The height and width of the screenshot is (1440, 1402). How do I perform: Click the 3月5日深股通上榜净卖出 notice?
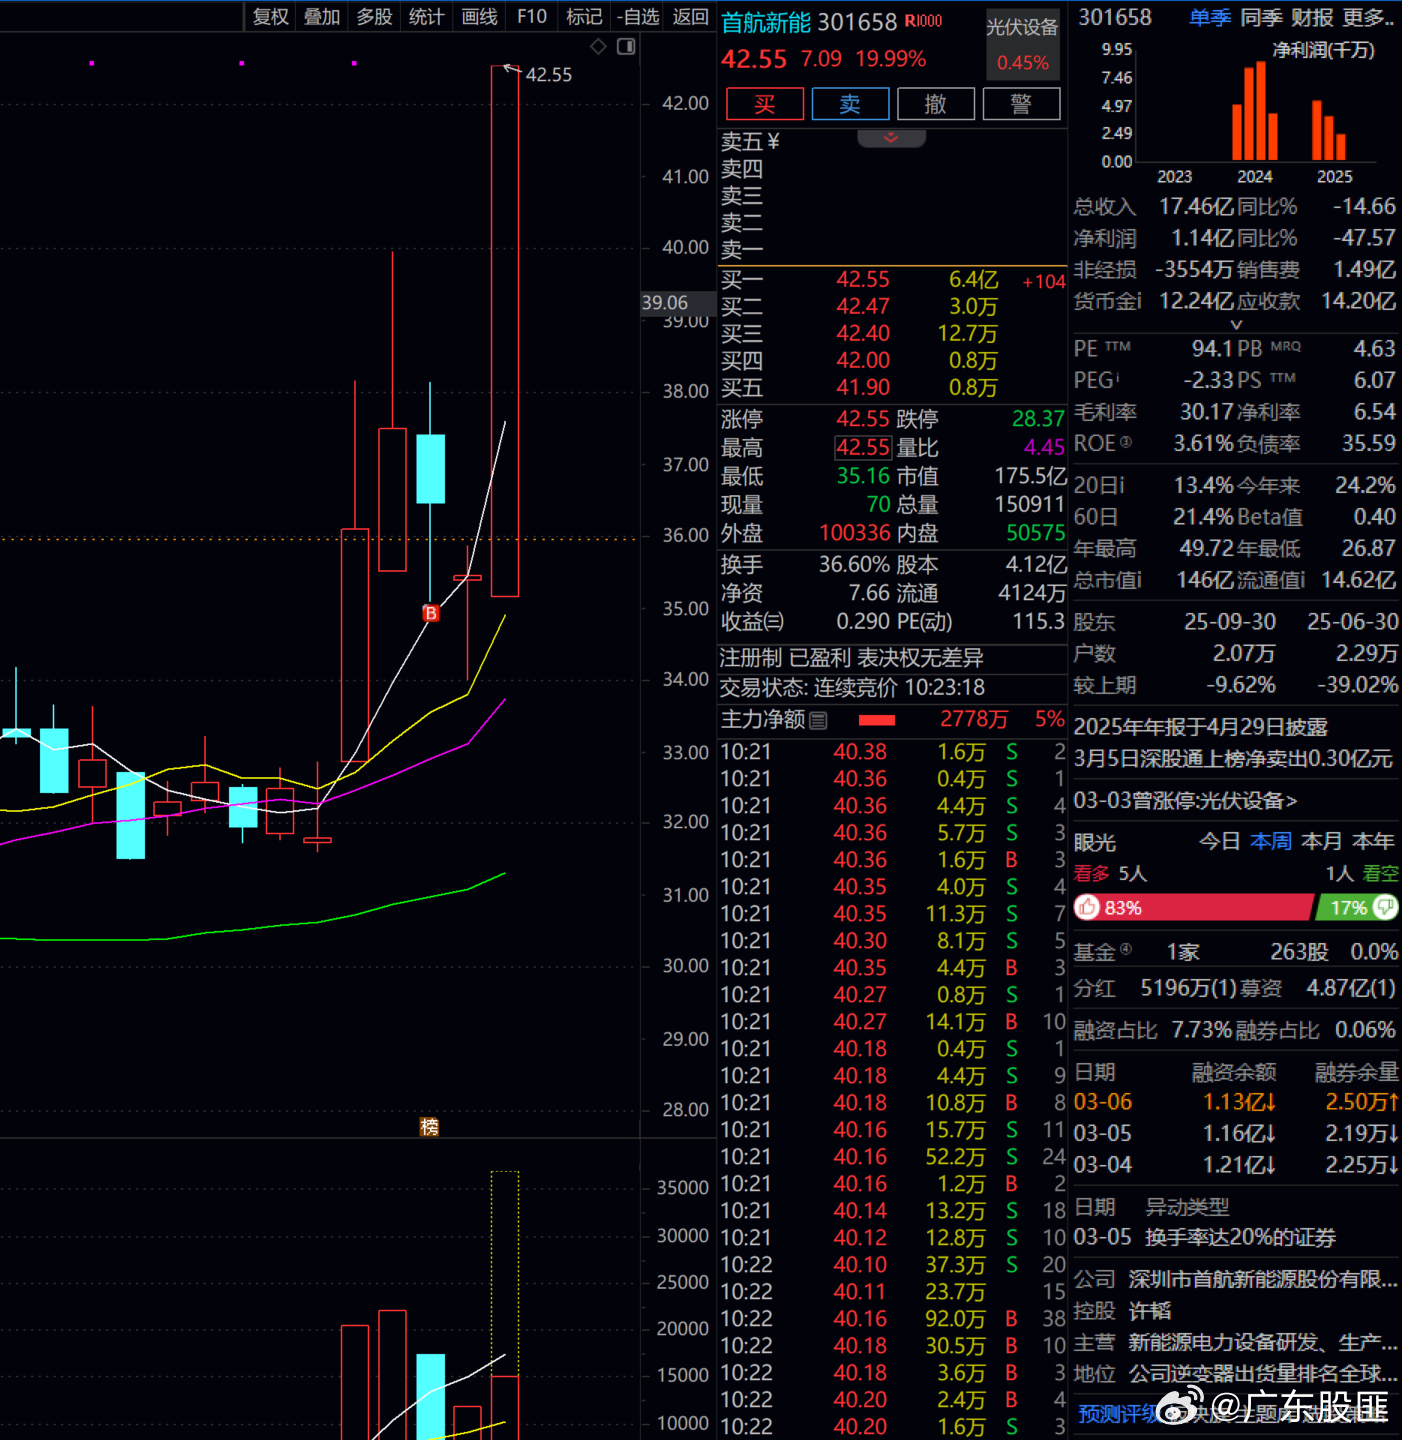pyautogui.click(x=1233, y=758)
